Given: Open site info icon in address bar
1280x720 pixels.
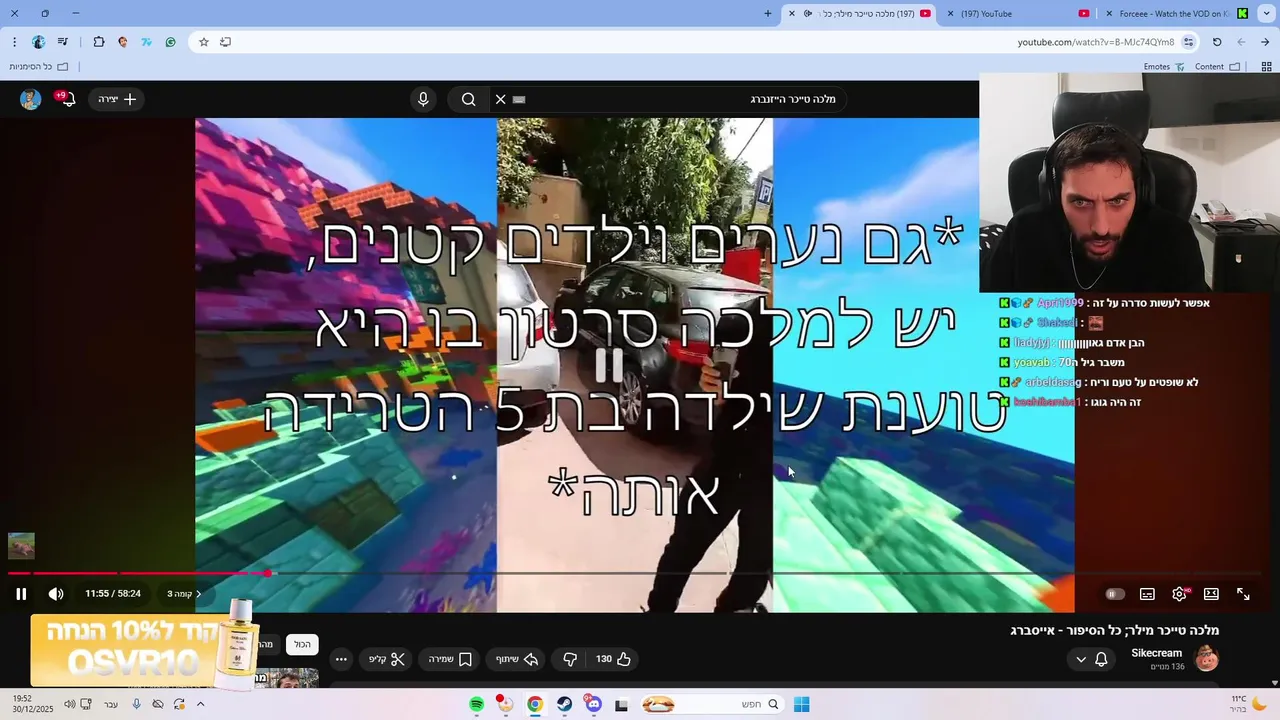Looking at the screenshot, I should tap(1188, 42).
